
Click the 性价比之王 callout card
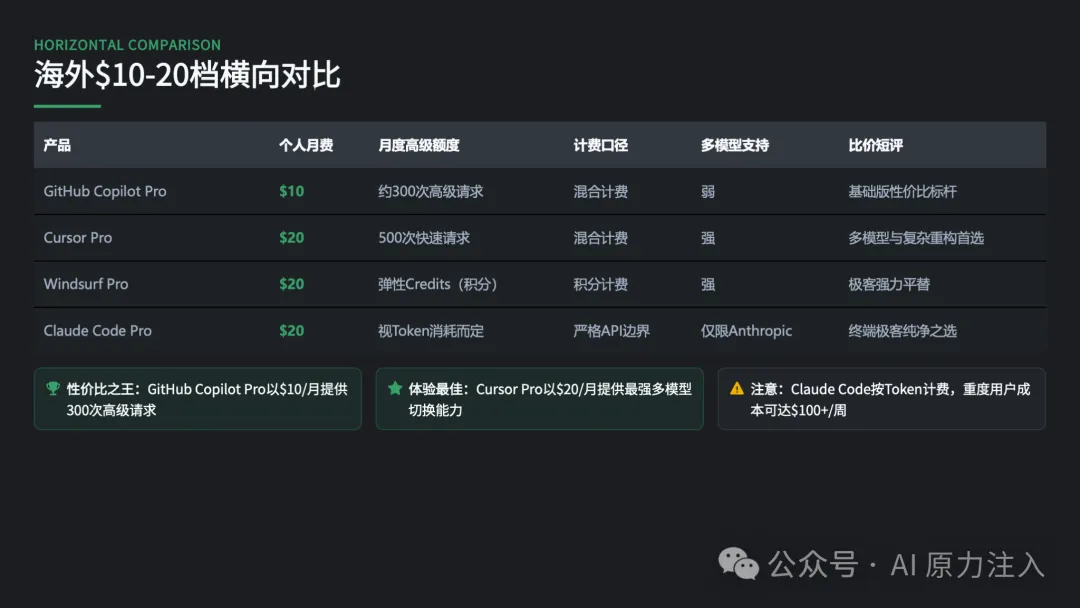coord(197,399)
